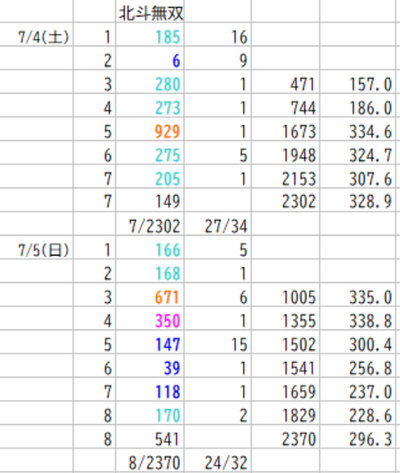The height and width of the screenshot is (473, 400).
Task: Select the average 296.3 cell
Action: point(360,439)
